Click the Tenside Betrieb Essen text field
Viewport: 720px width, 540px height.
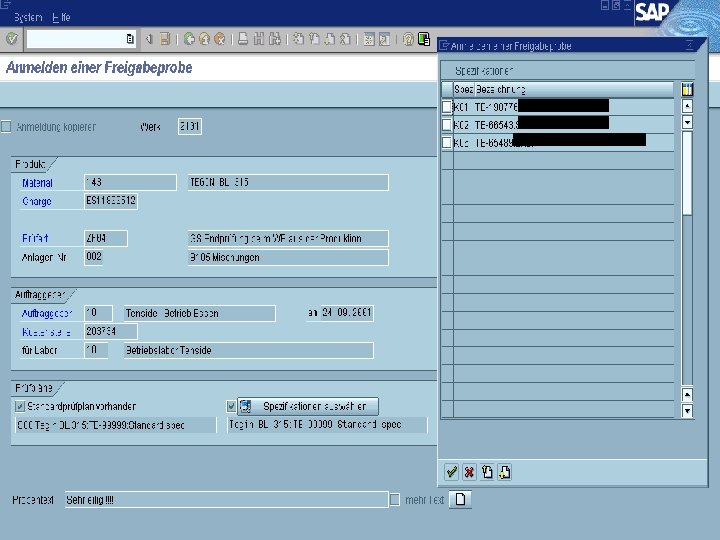coord(200,313)
